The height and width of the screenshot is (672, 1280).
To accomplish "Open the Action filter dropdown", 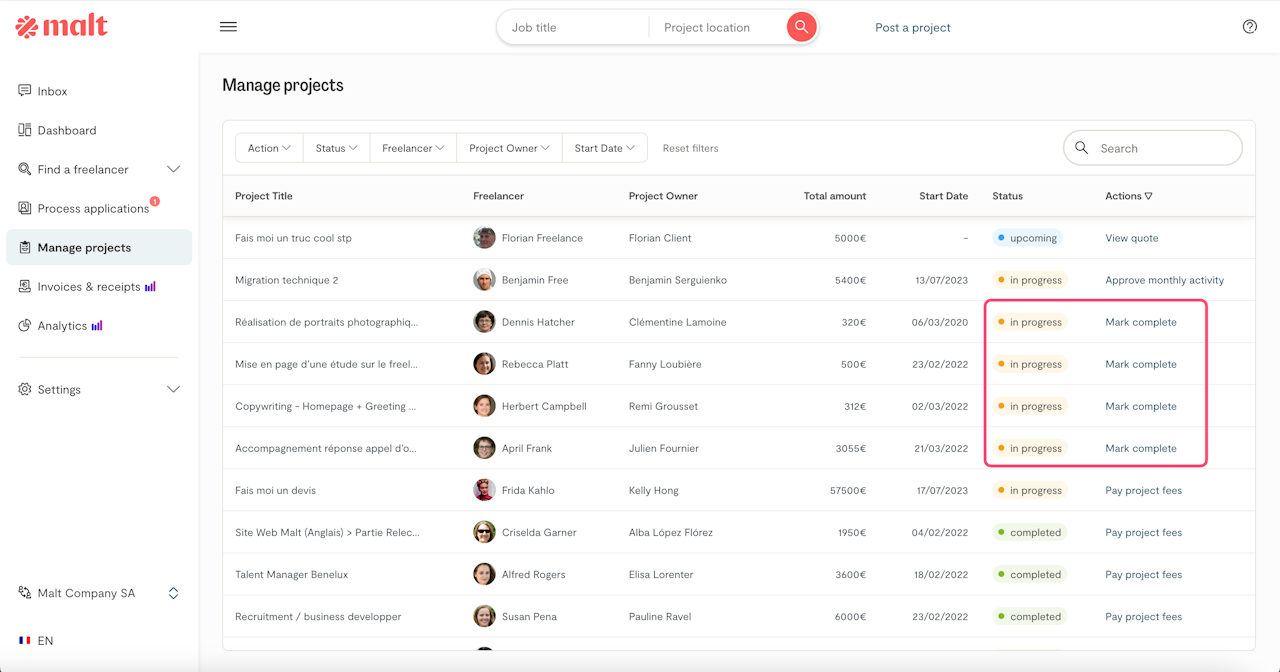I will coord(269,148).
